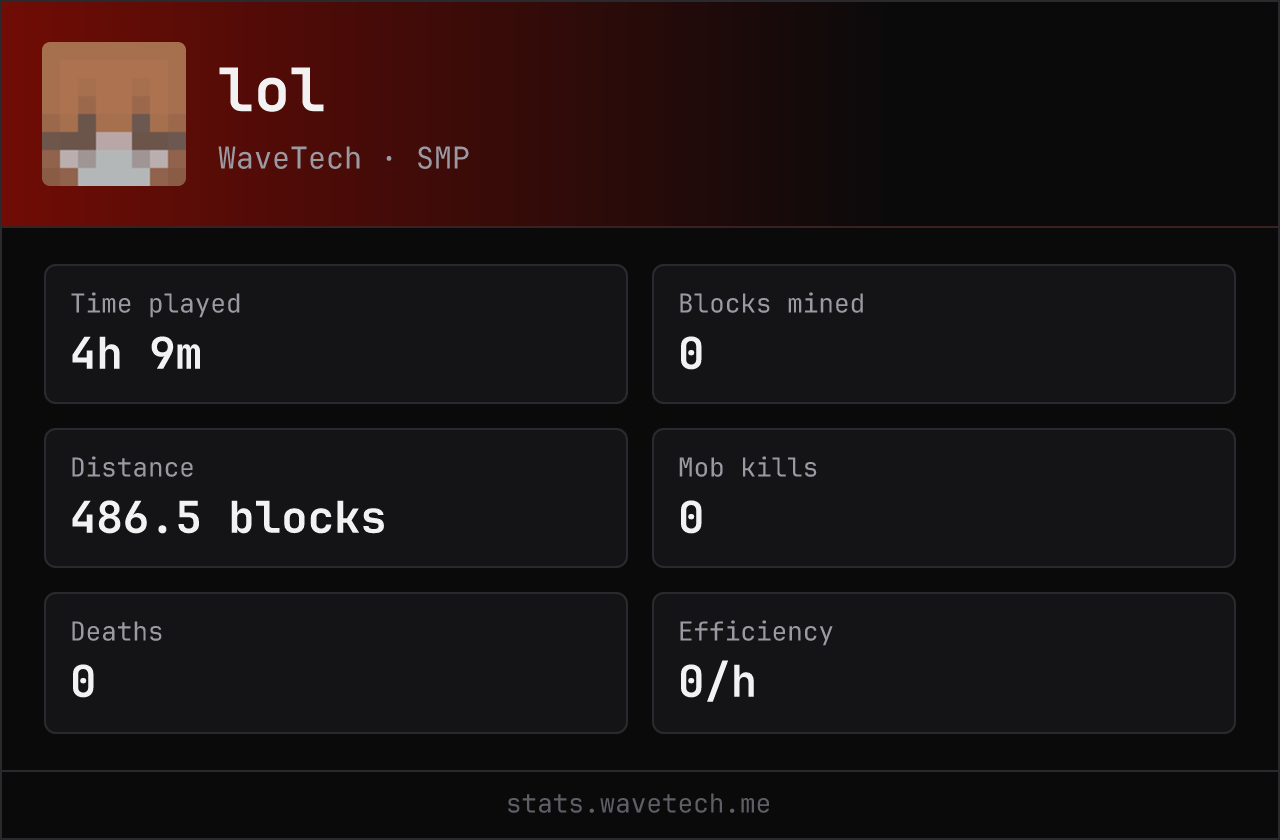The image size is (1280, 840).
Task: Open the Mob kills stat card
Action: (x=944, y=498)
